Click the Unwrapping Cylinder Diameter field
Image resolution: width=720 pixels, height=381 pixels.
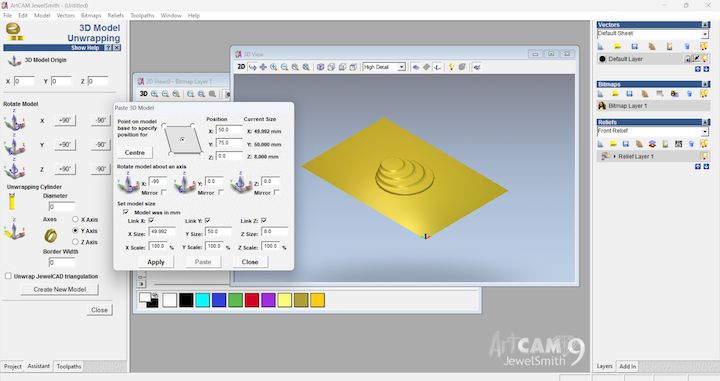tap(62, 207)
